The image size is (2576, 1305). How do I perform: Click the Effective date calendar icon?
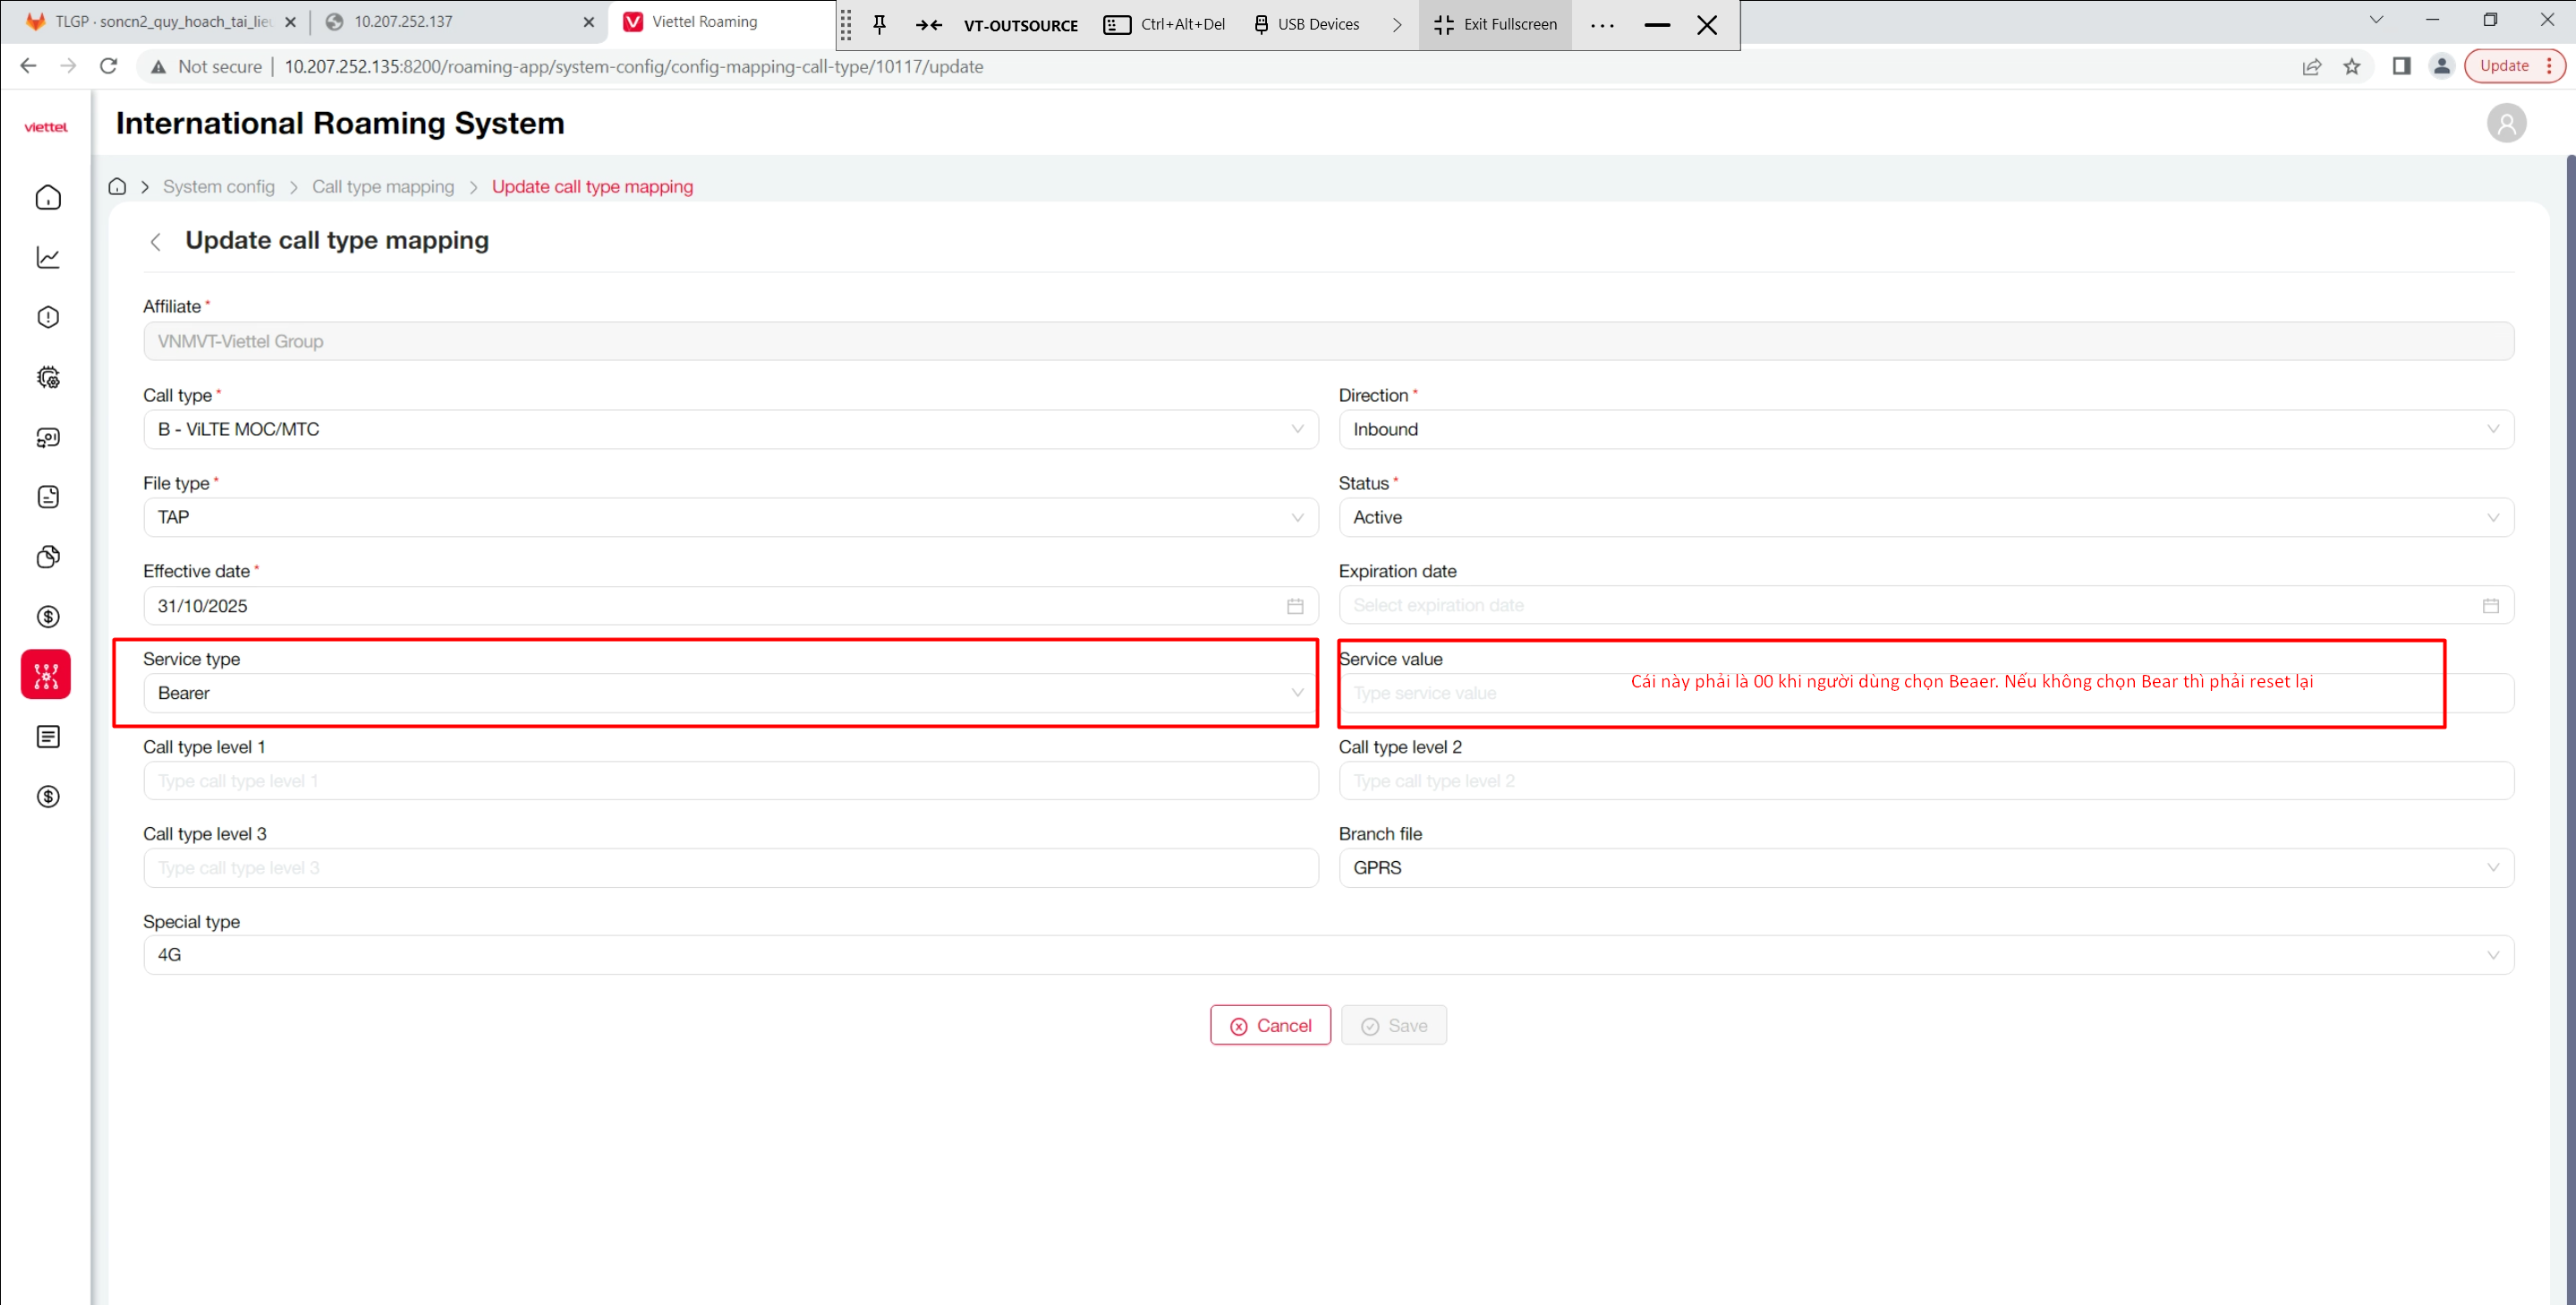coord(1295,606)
